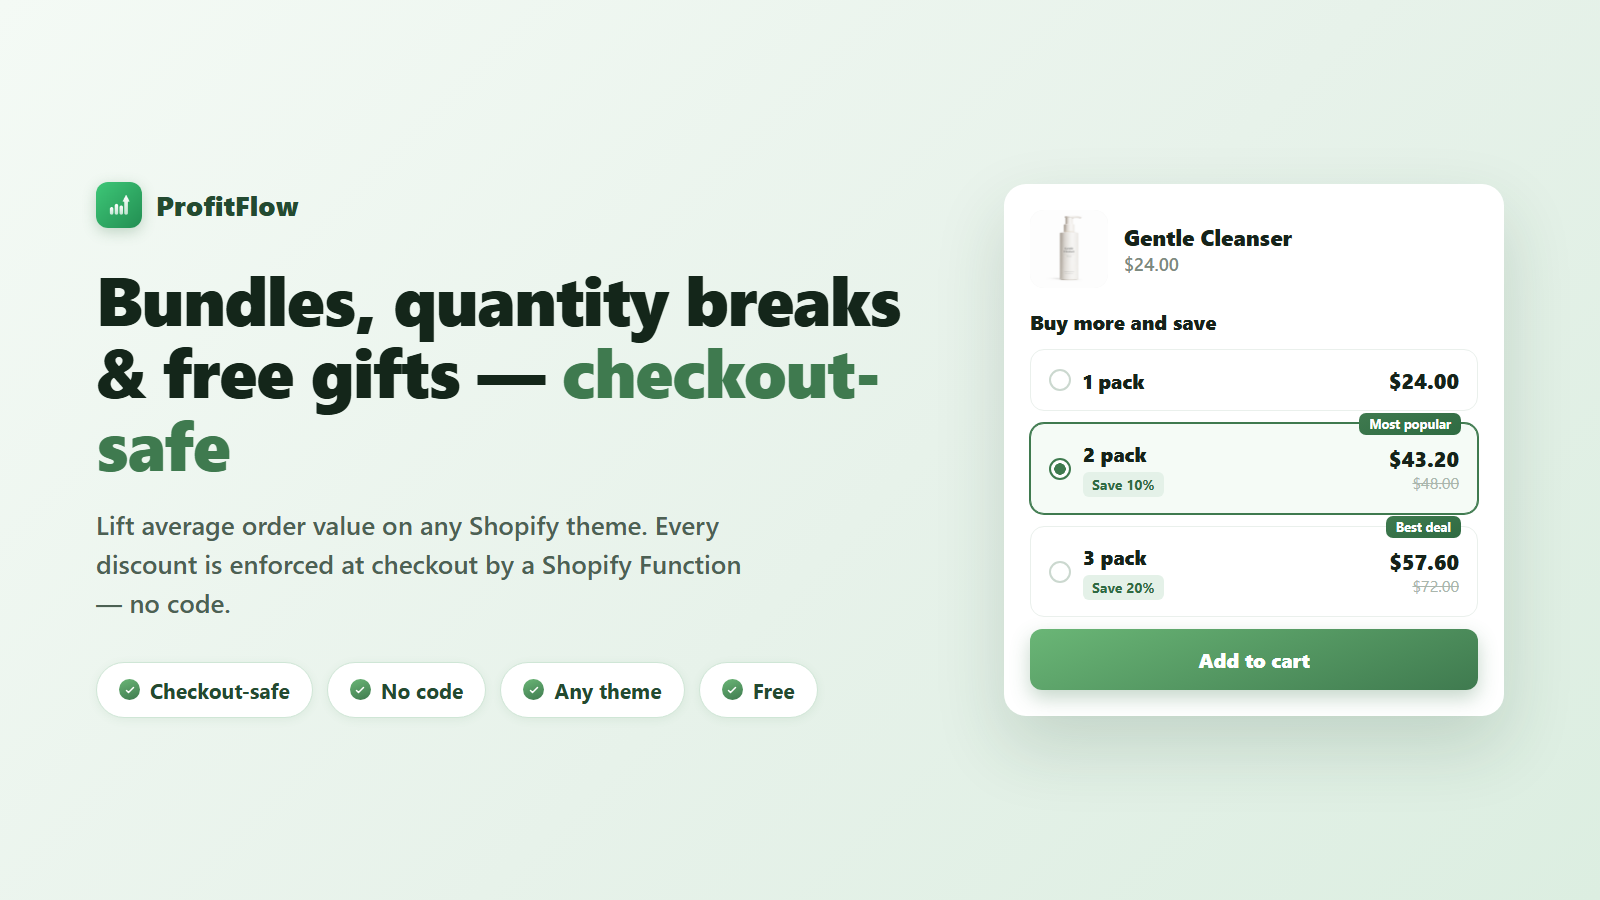Select the 2 pack radio button

tap(1060, 468)
